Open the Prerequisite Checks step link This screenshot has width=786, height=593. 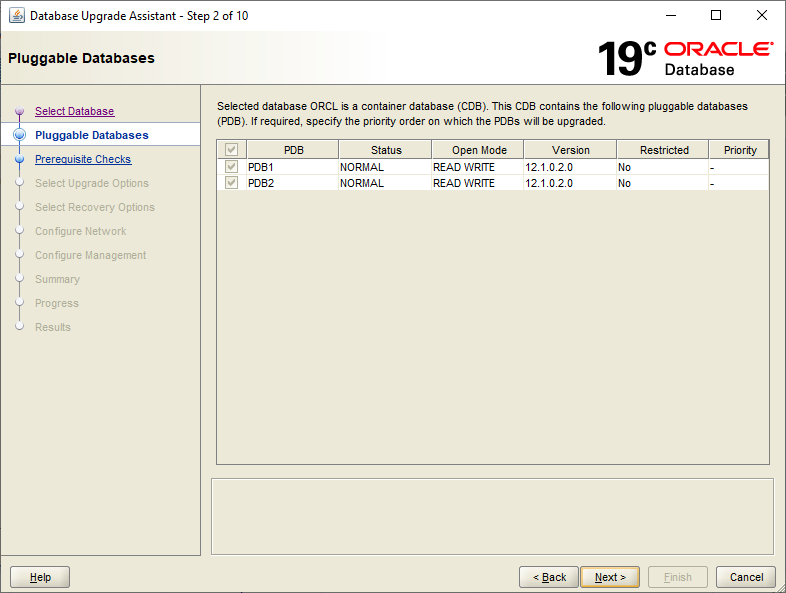click(x=83, y=159)
